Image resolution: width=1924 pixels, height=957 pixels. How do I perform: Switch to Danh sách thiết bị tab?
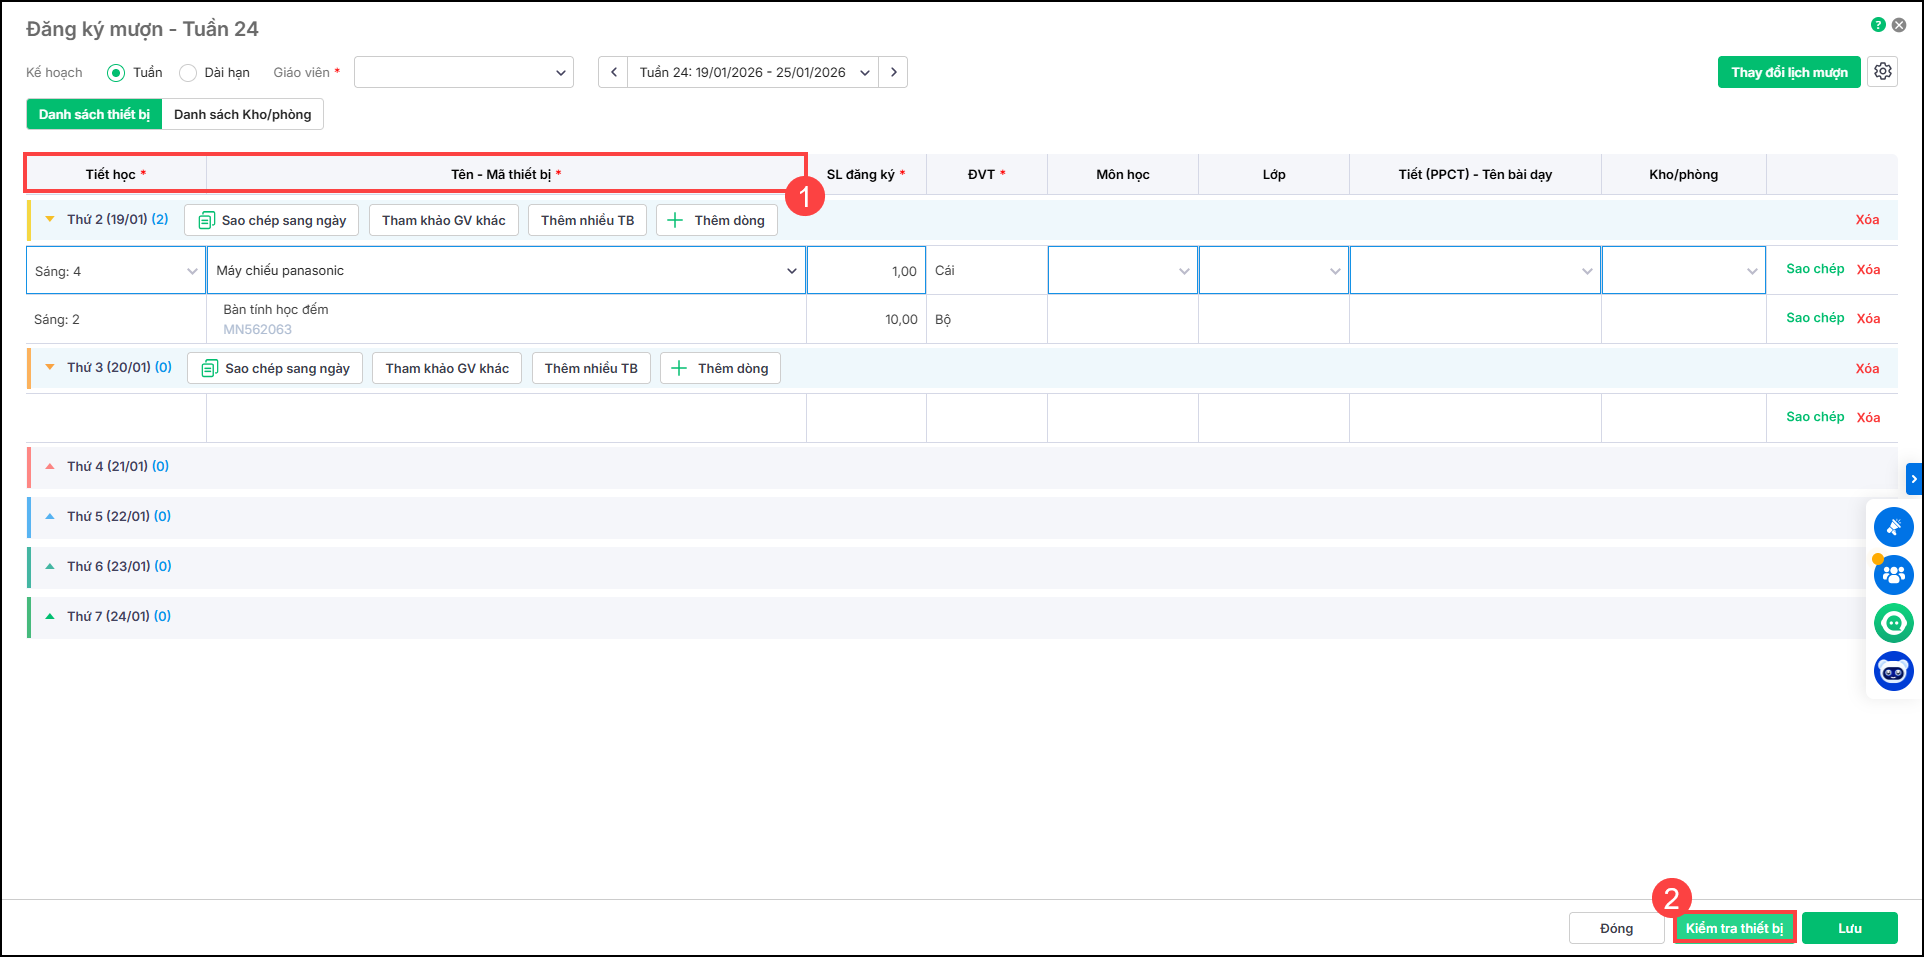pyautogui.click(x=94, y=114)
